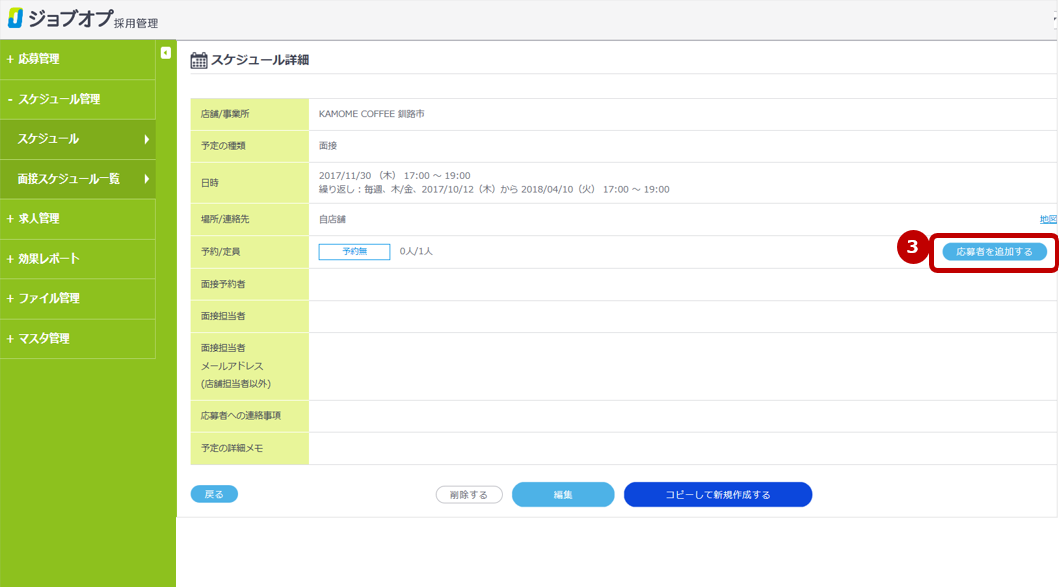The width and height of the screenshot is (1062, 587).
Task: Click the 削除する button
Action: (x=469, y=495)
